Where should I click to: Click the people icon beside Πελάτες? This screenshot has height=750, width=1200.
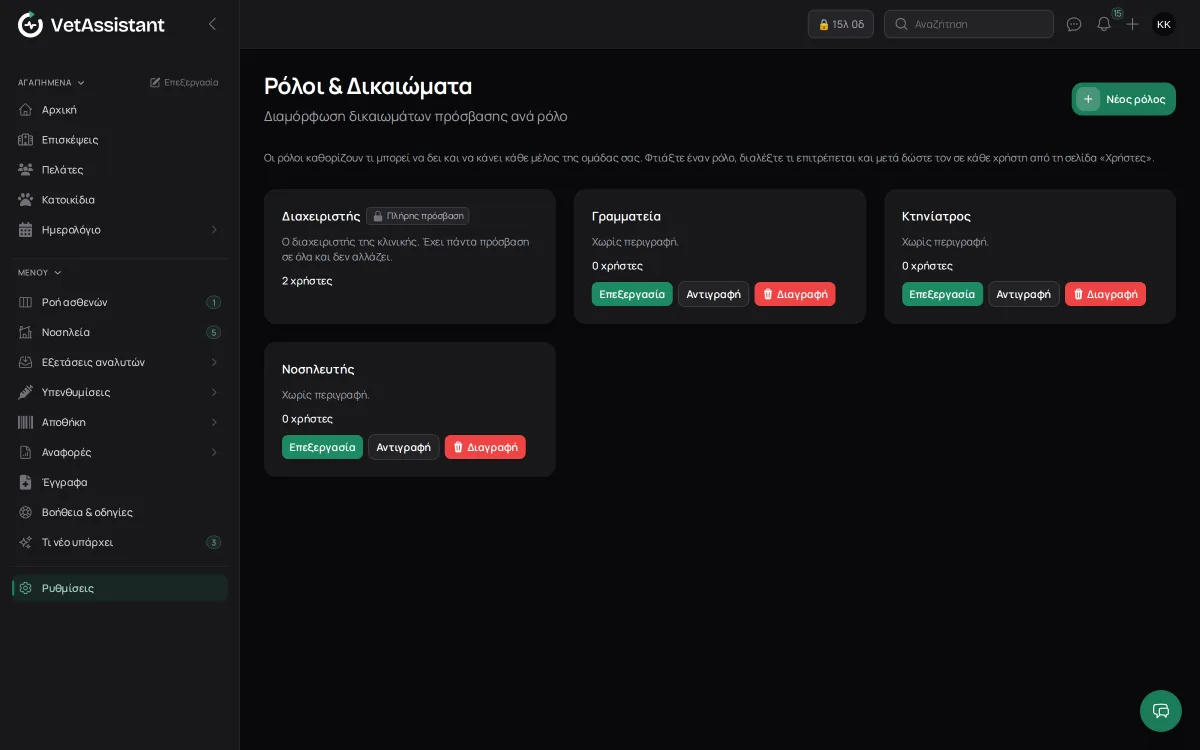click(26, 170)
